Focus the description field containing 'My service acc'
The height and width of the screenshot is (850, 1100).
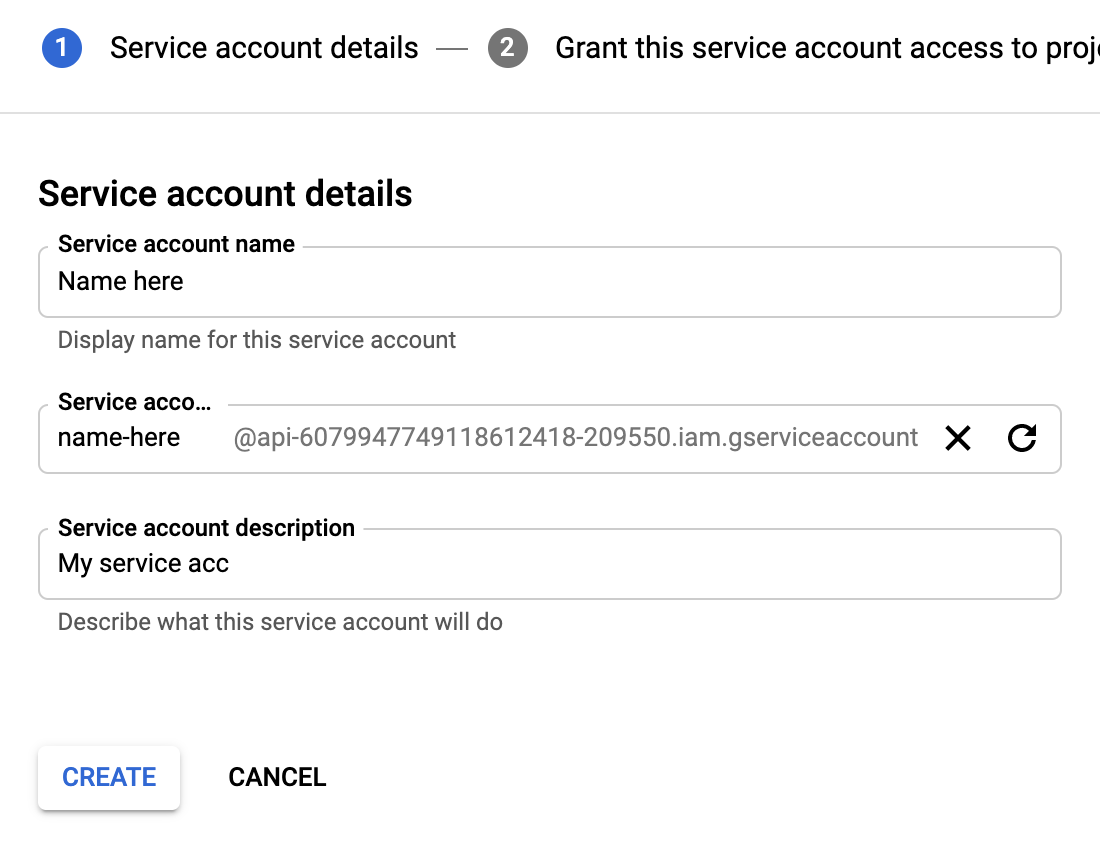[x=549, y=564]
